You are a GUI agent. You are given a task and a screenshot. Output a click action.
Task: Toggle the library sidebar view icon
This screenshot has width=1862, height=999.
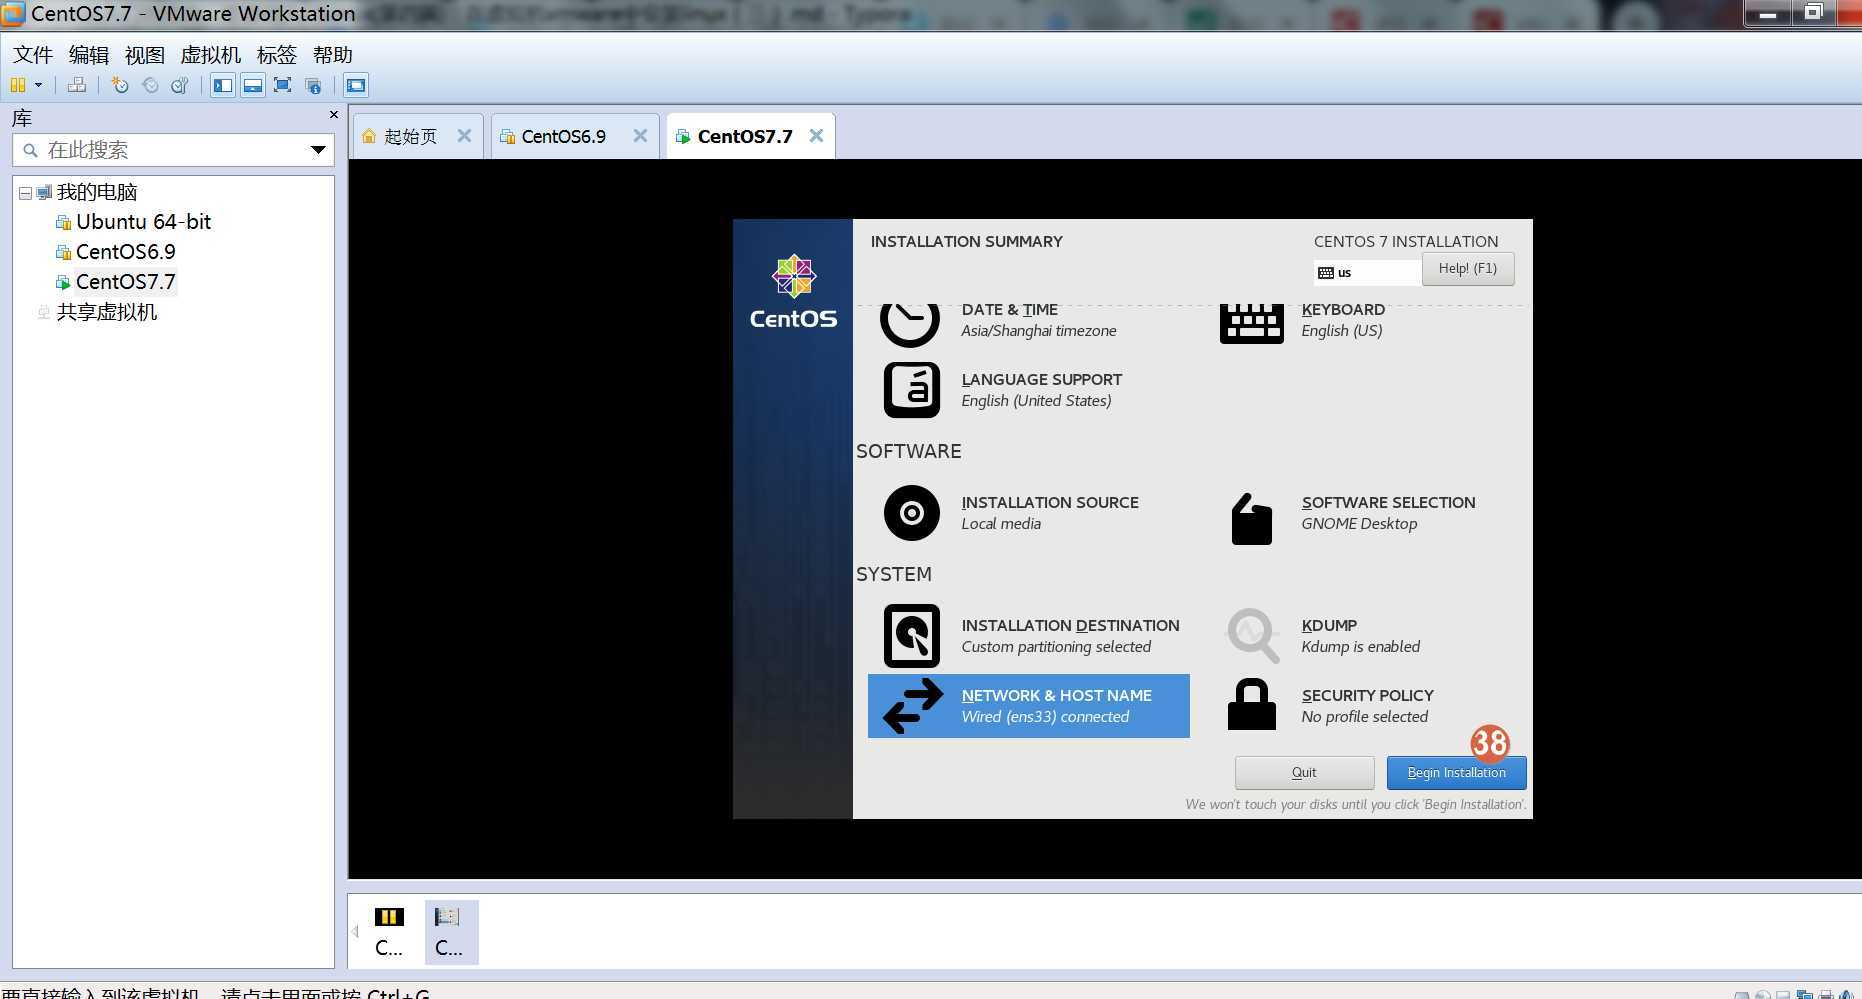[x=223, y=85]
